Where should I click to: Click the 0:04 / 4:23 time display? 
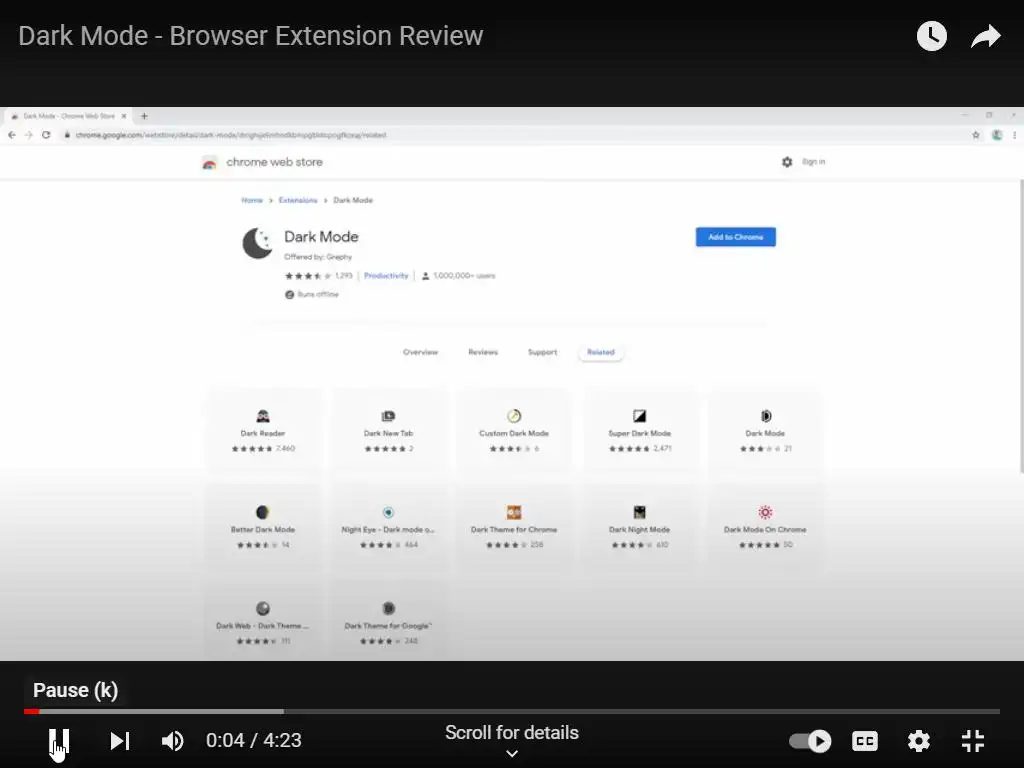click(253, 741)
